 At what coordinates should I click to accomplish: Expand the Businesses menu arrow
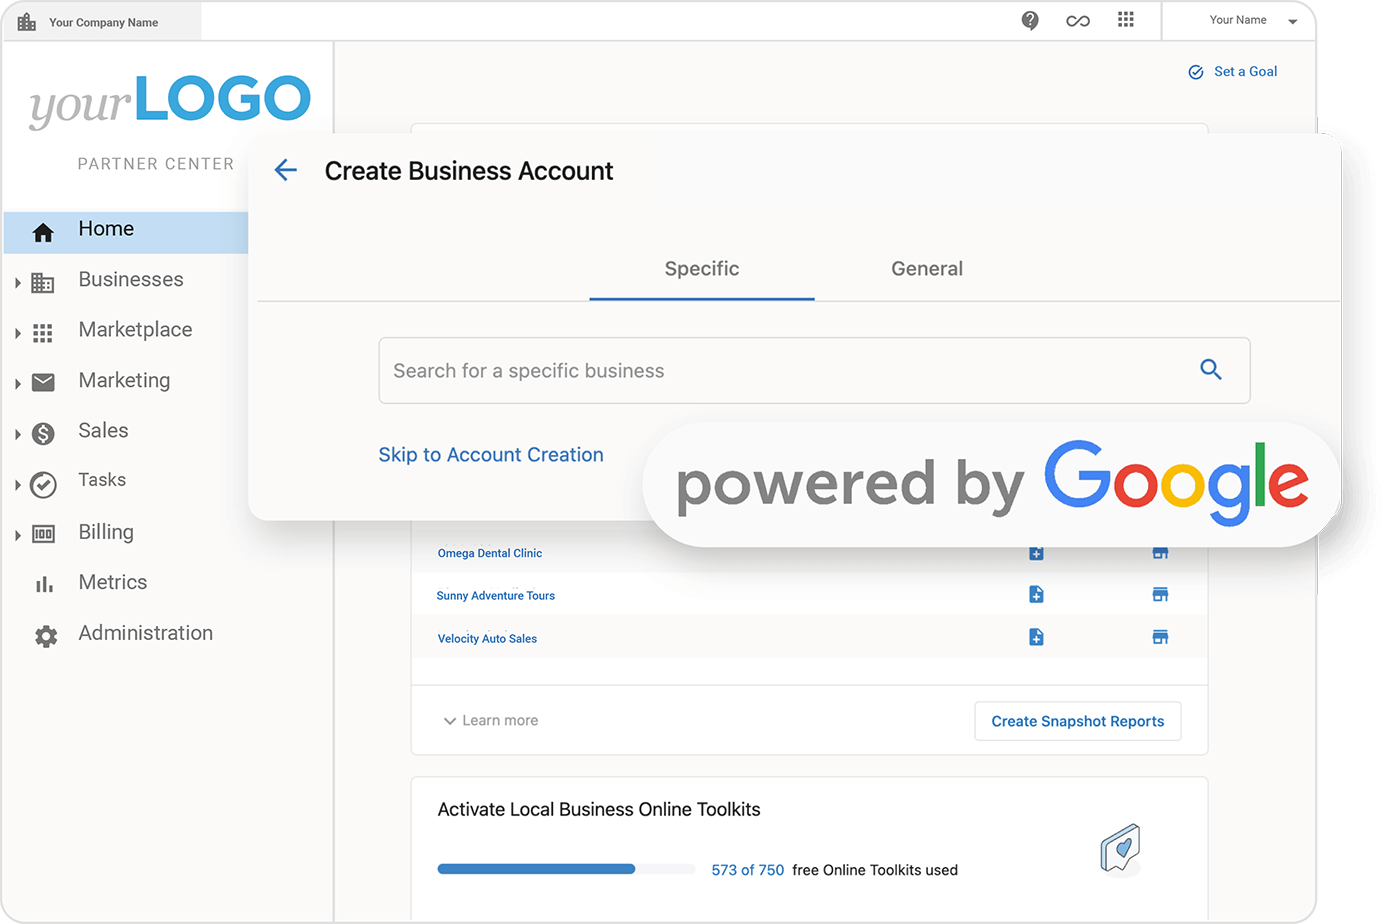tap(18, 284)
